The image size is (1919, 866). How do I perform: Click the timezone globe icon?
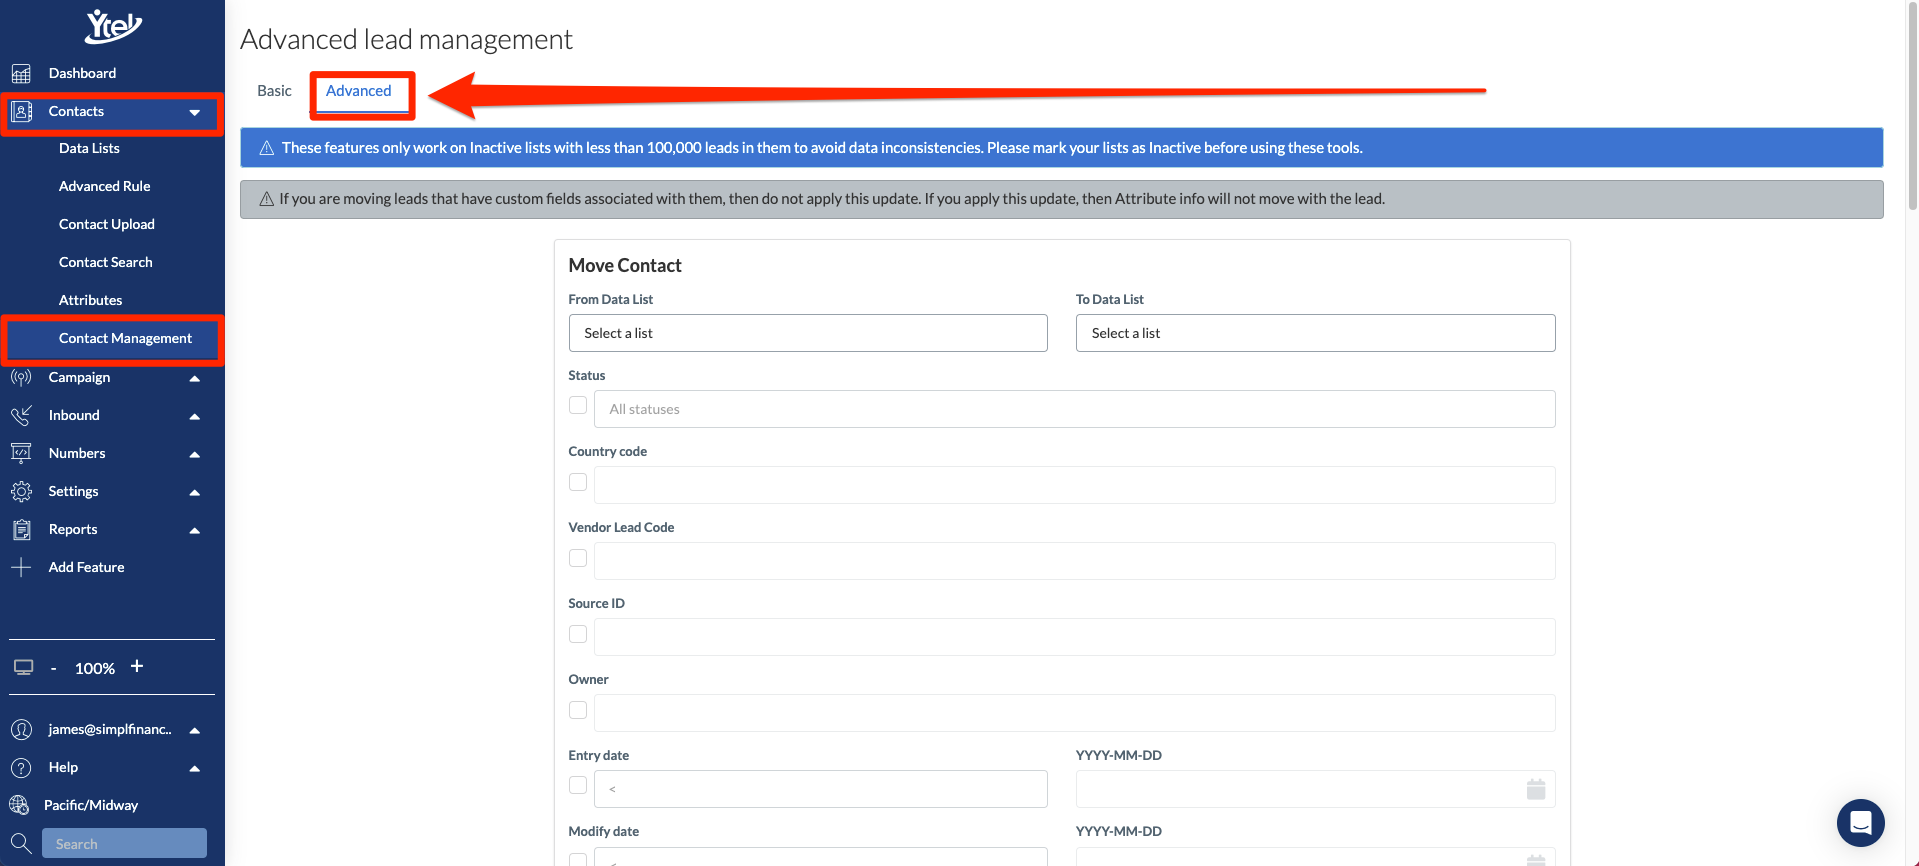pos(19,805)
